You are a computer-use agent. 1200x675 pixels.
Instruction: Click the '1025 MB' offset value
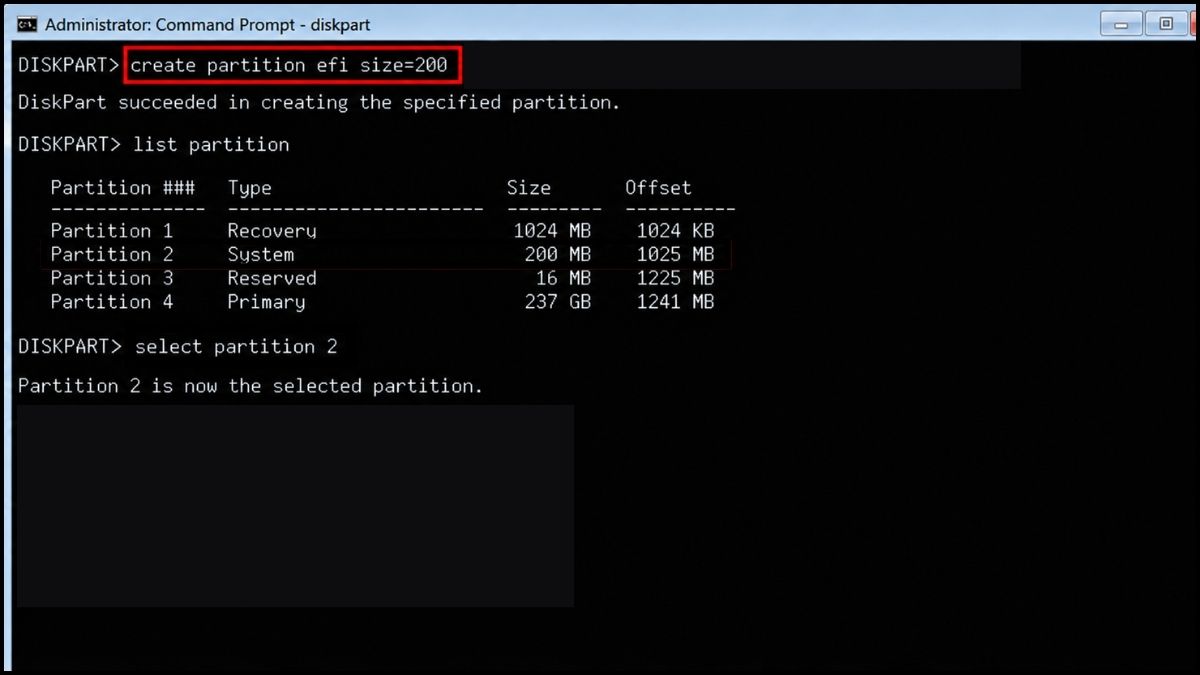tap(675, 255)
